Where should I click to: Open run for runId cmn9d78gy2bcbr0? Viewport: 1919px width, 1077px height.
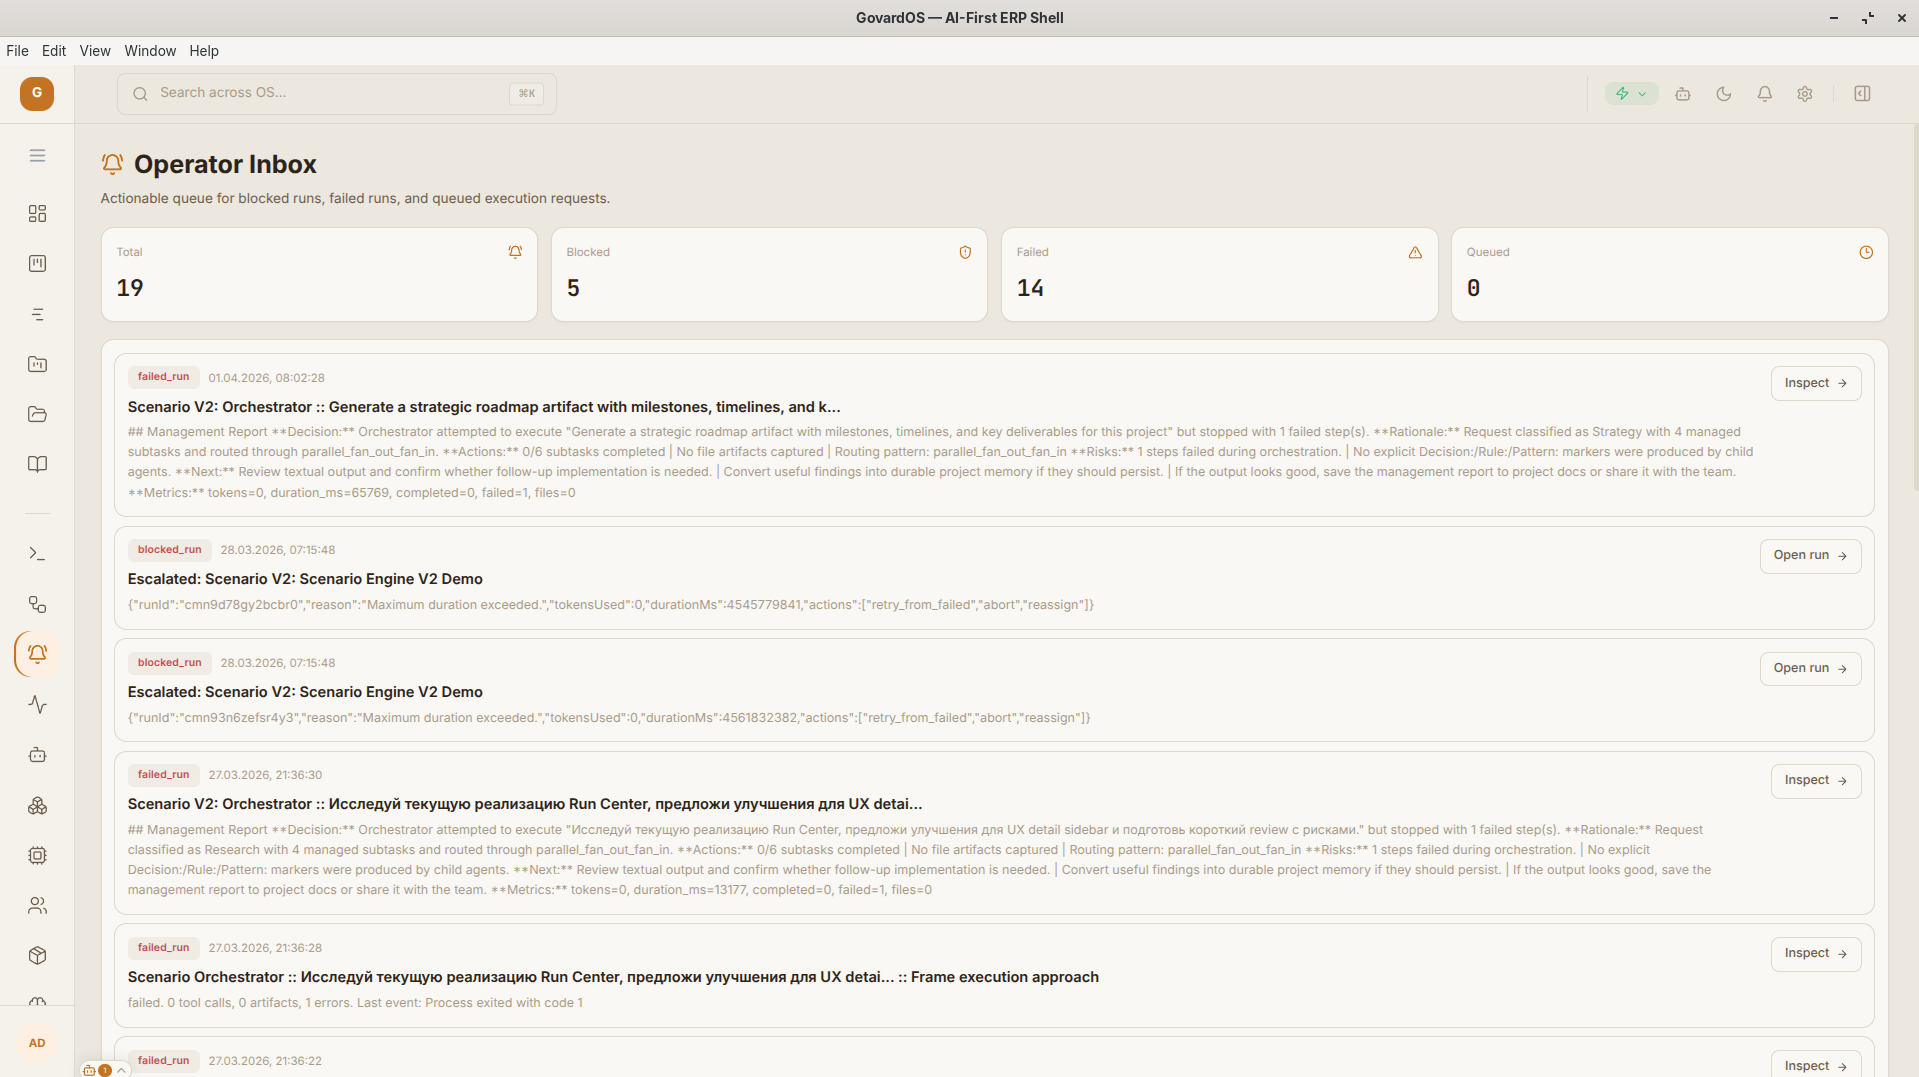click(x=1810, y=556)
